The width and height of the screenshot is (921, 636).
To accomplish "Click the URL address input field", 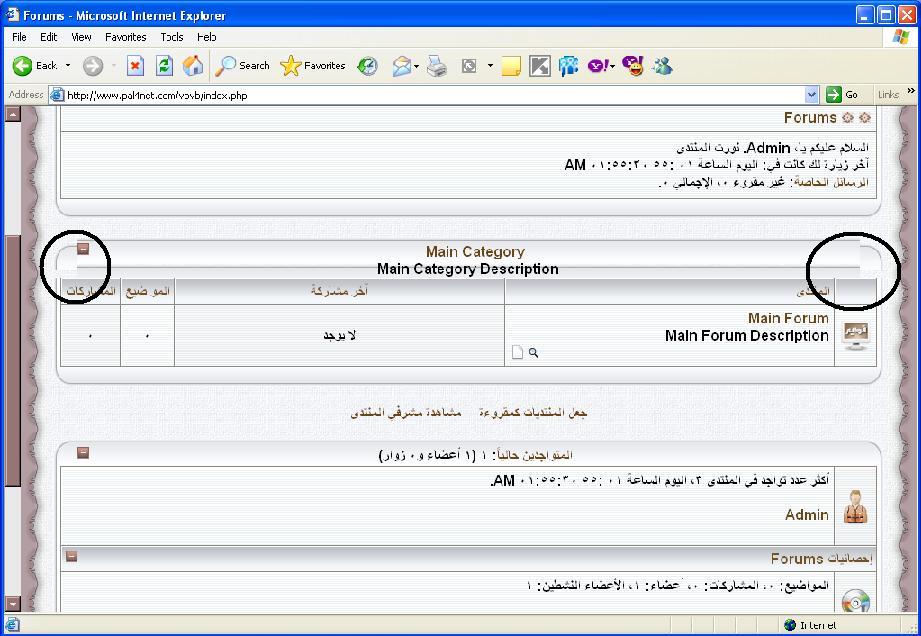I will [x=430, y=95].
